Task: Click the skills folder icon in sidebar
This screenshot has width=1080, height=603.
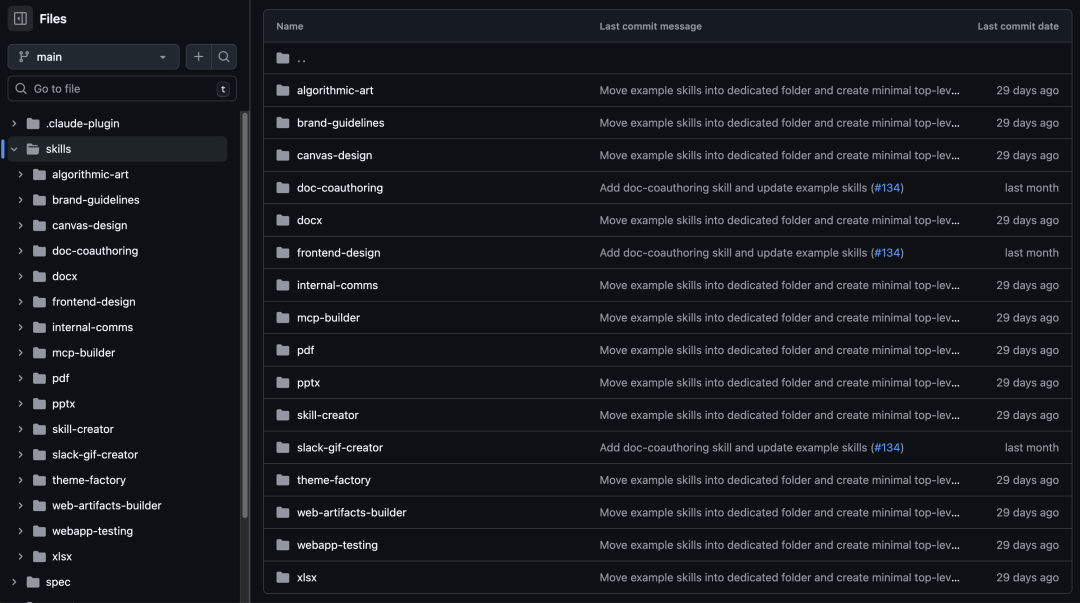Action: point(32,149)
